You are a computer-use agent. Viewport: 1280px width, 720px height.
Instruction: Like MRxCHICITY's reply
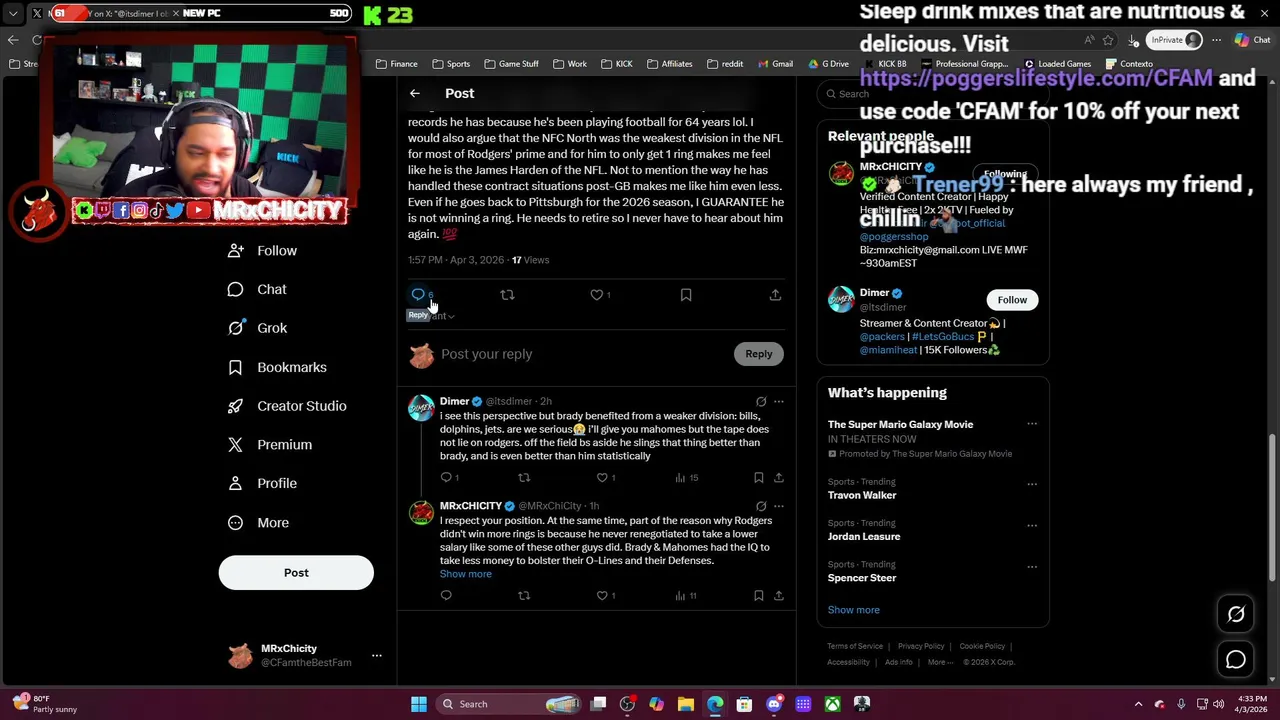click(x=602, y=596)
